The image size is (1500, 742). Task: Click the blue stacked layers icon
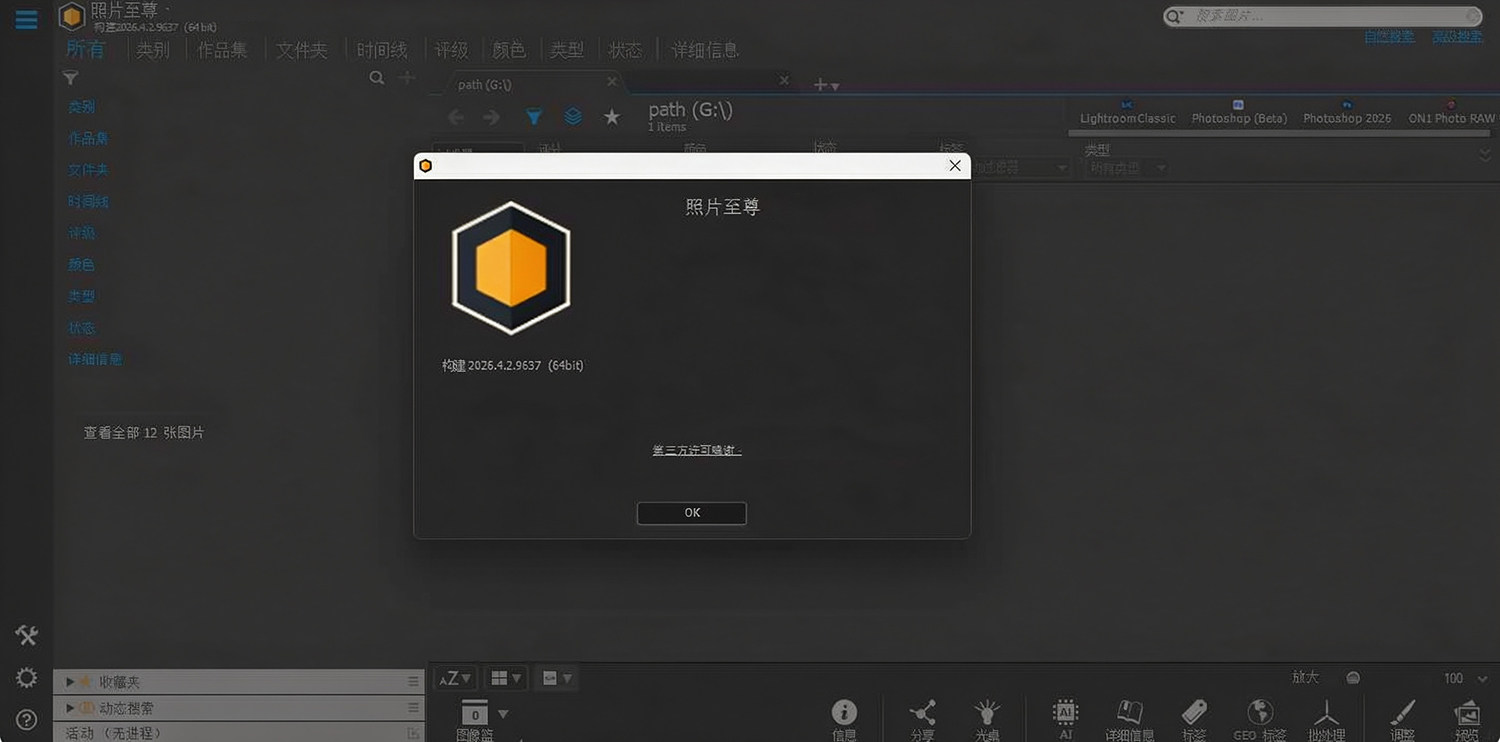click(573, 117)
